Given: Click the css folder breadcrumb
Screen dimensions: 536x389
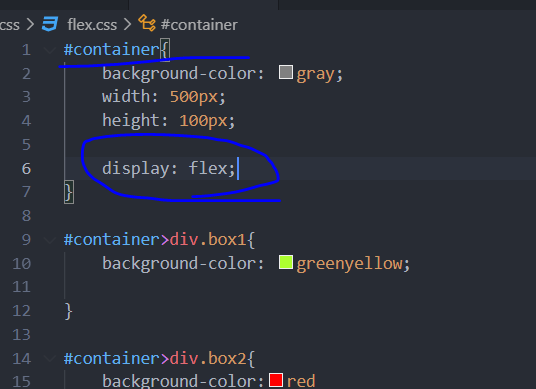Looking at the screenshot, I should (x=10, y=25).
